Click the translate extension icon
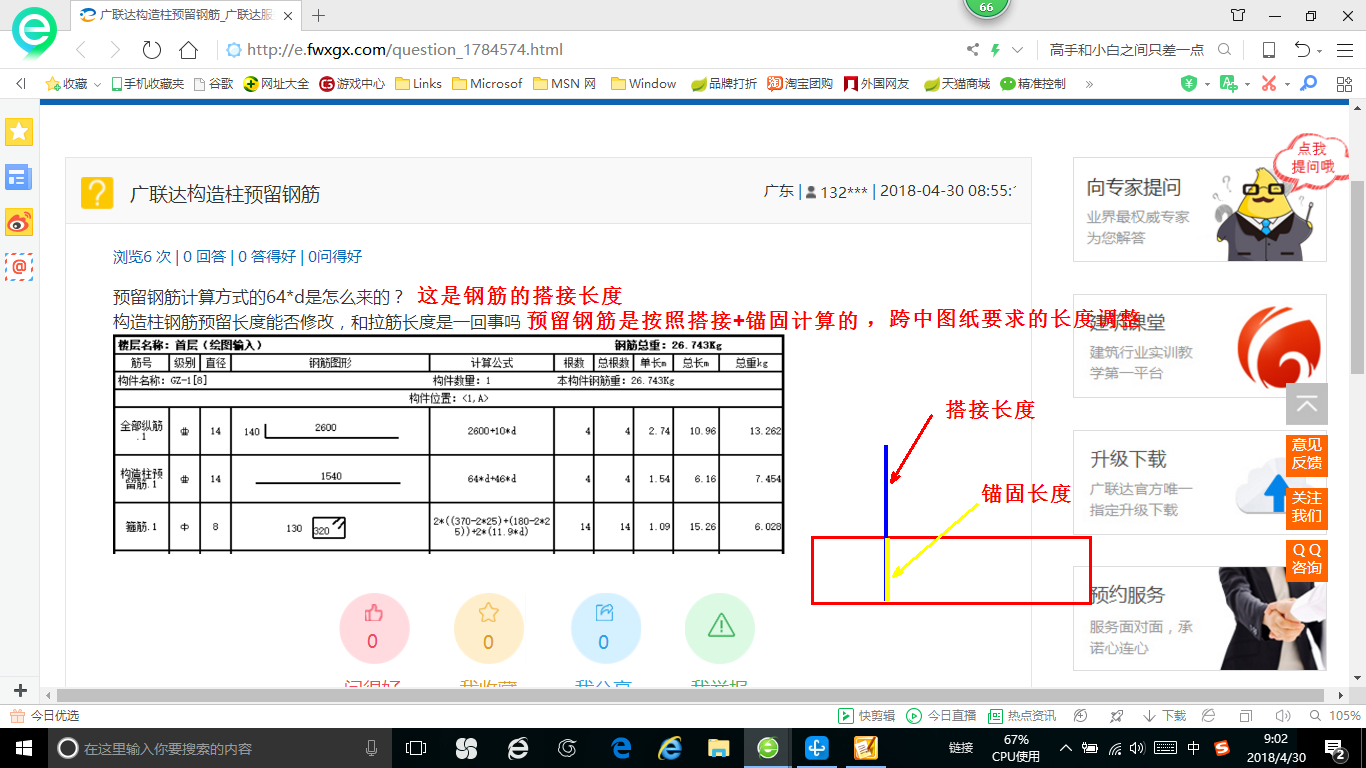The width and height of the screenshot is (1366, 768). click(x=1229, y=84)
